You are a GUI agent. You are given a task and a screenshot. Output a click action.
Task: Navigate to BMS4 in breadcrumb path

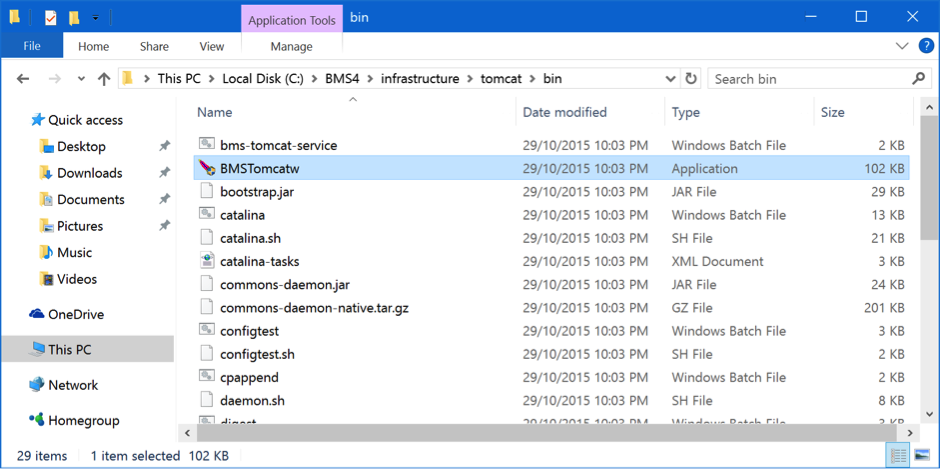point(342,79)
